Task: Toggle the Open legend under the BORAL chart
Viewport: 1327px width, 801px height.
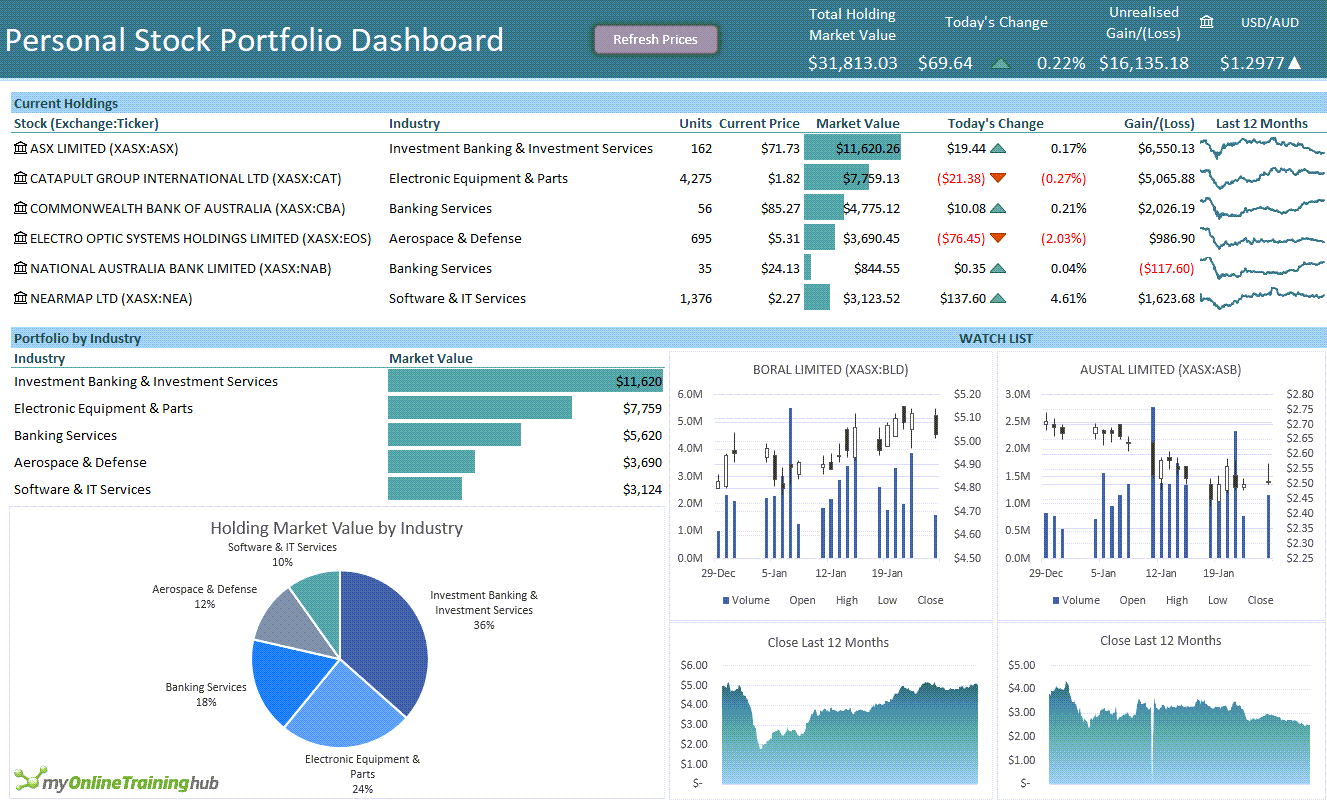Action: (x=800, y=599)
